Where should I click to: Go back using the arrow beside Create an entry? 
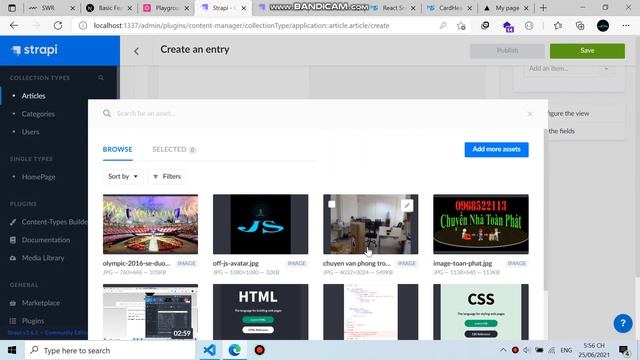coord(136,51)
